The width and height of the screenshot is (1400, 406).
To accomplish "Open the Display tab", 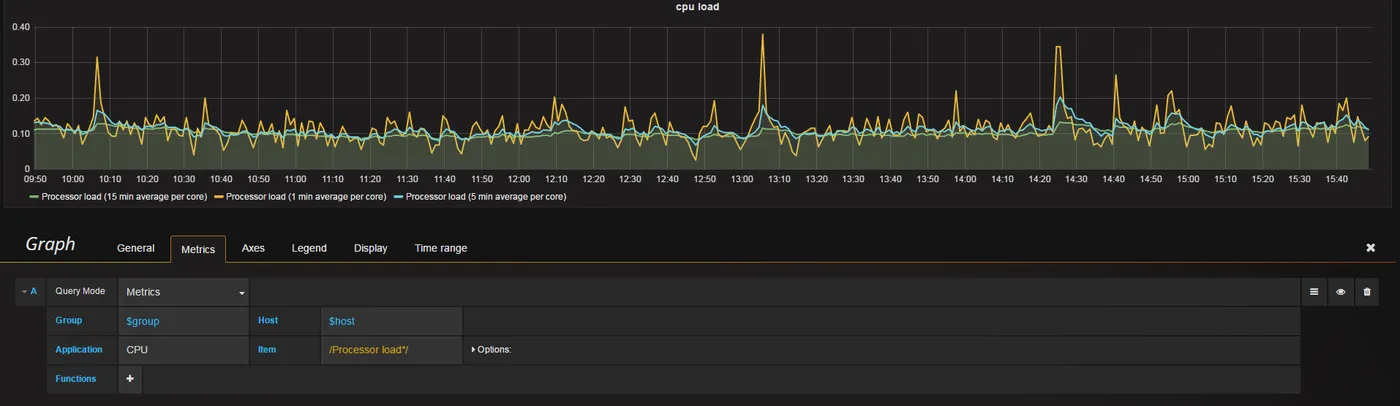I will pos(370,248).
